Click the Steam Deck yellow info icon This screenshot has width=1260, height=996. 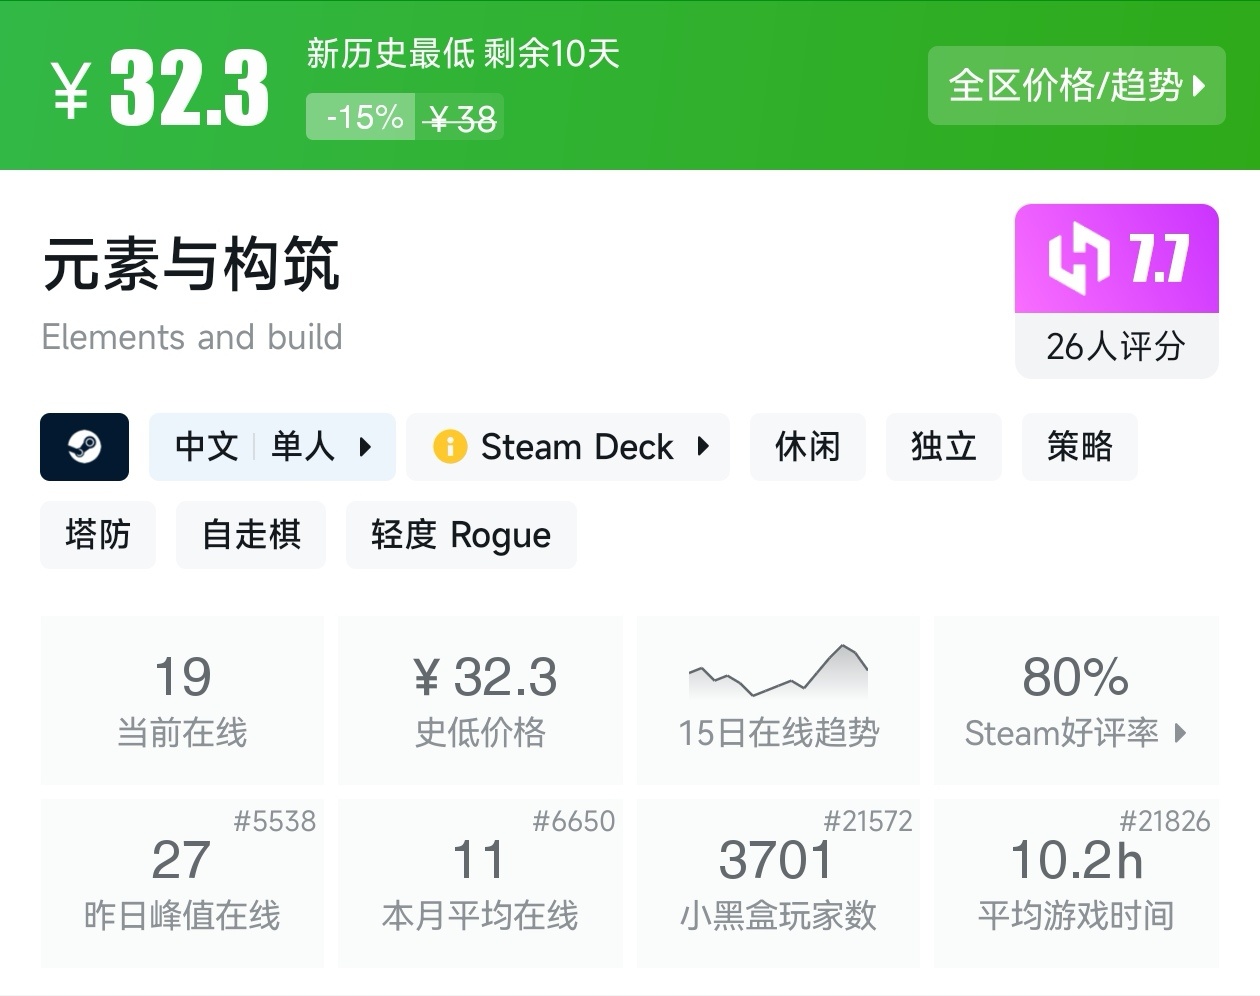point(450,446)
